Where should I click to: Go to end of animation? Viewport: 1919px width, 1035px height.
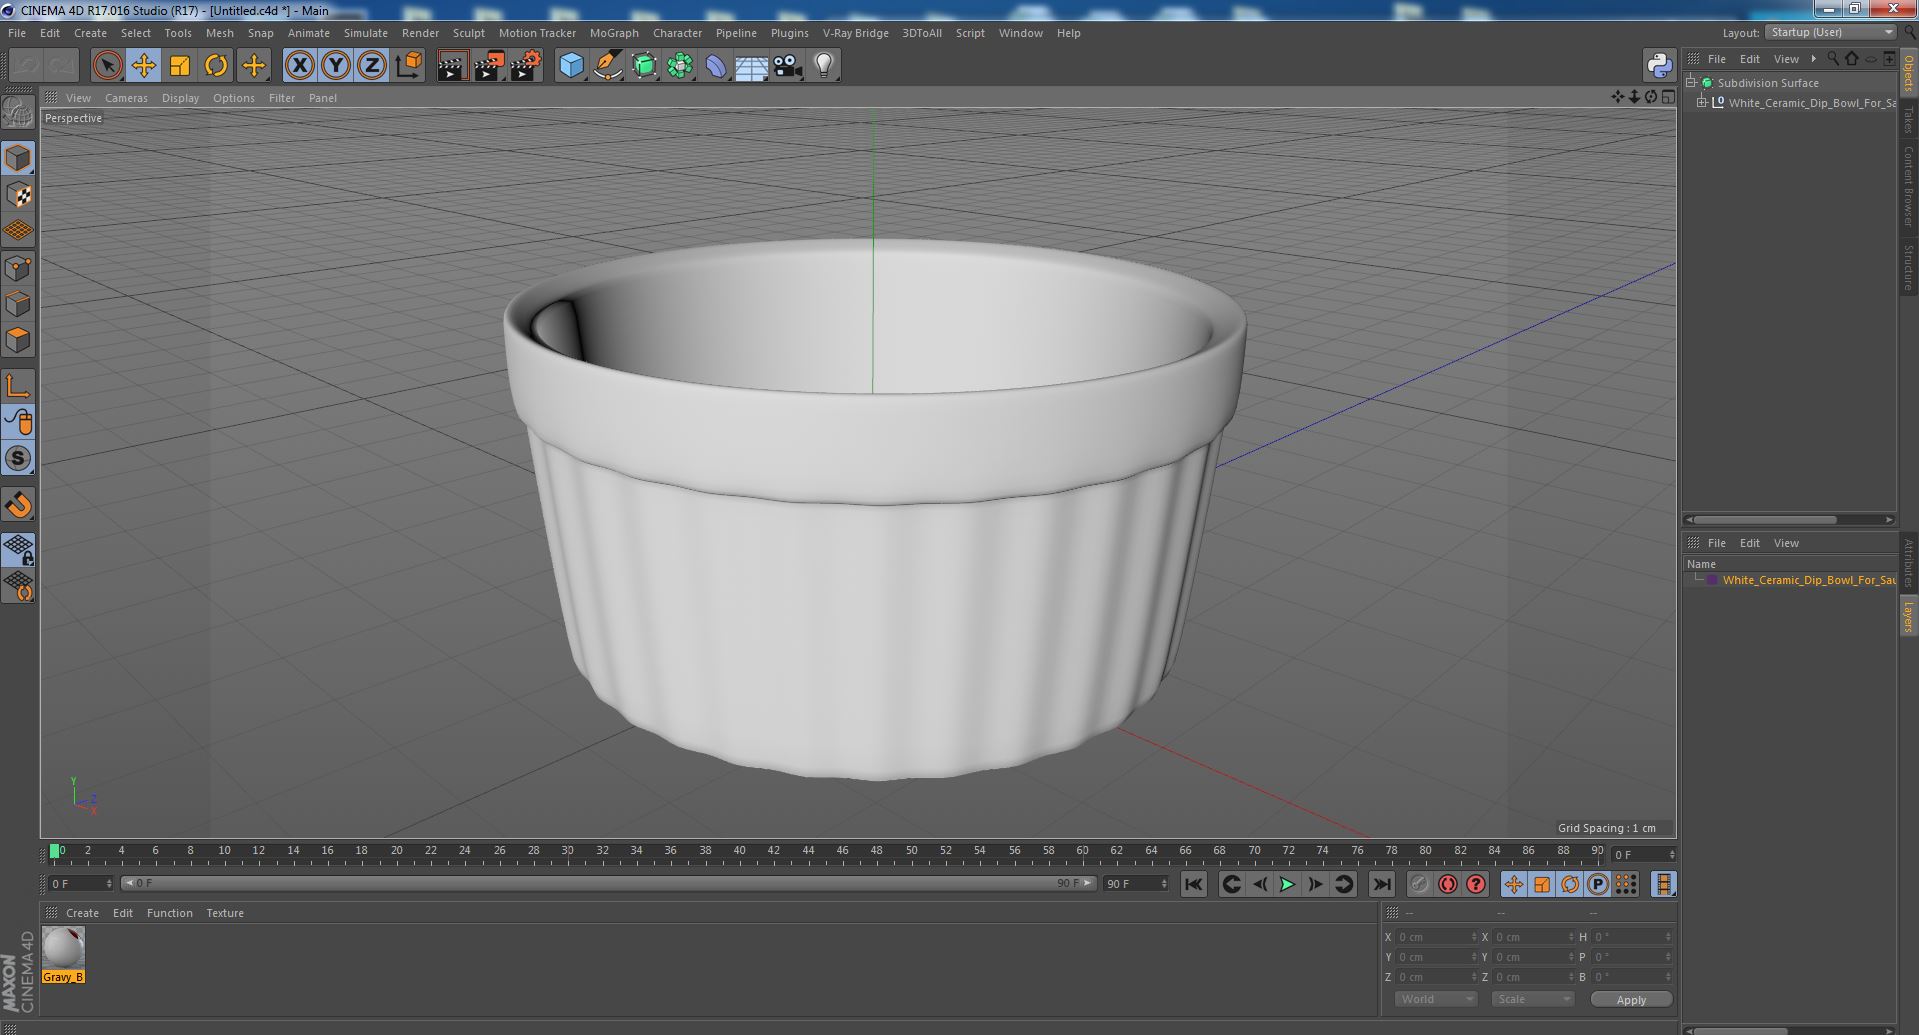1382,884
